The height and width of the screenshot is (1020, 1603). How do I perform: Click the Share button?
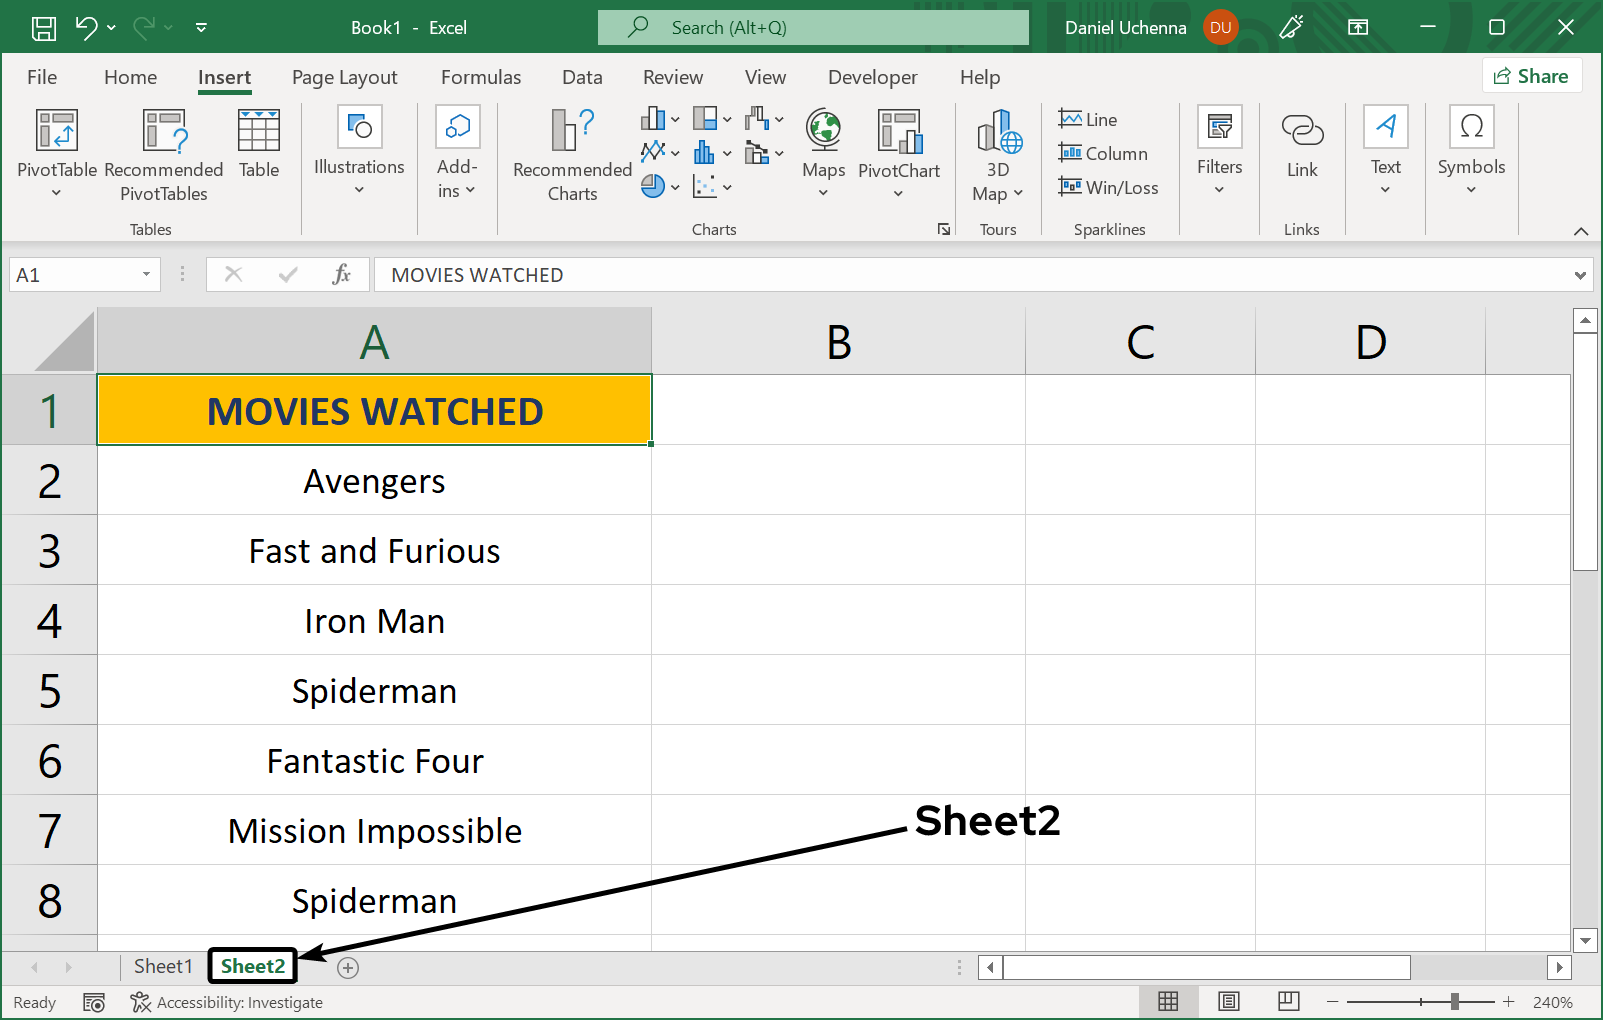(1531, 76)
